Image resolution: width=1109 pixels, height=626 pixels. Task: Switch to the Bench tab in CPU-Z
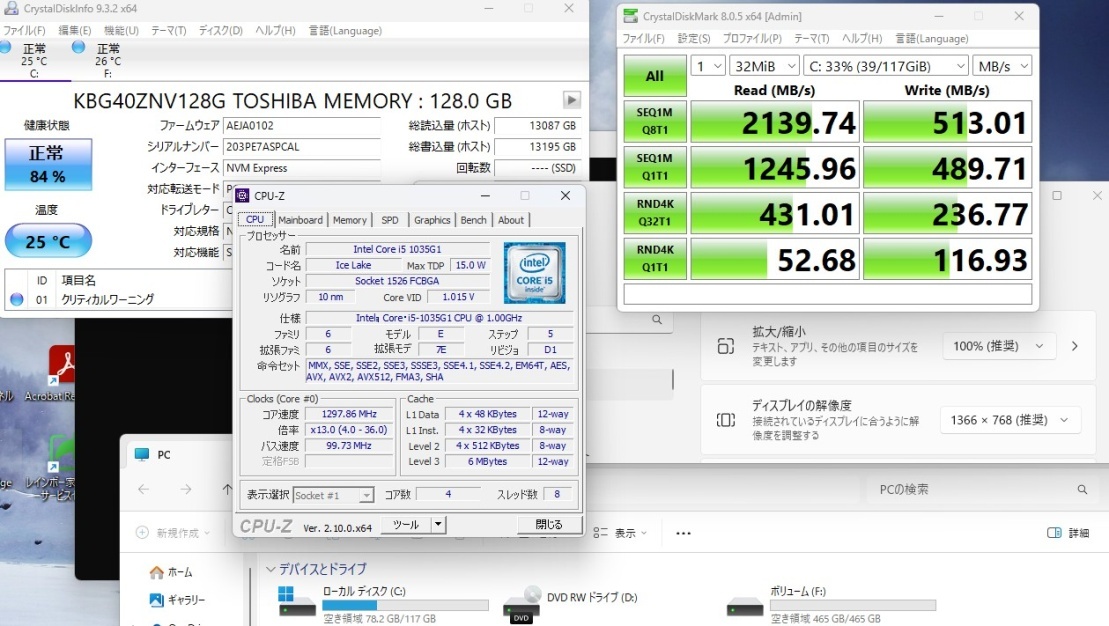click(x=474, y=220)
